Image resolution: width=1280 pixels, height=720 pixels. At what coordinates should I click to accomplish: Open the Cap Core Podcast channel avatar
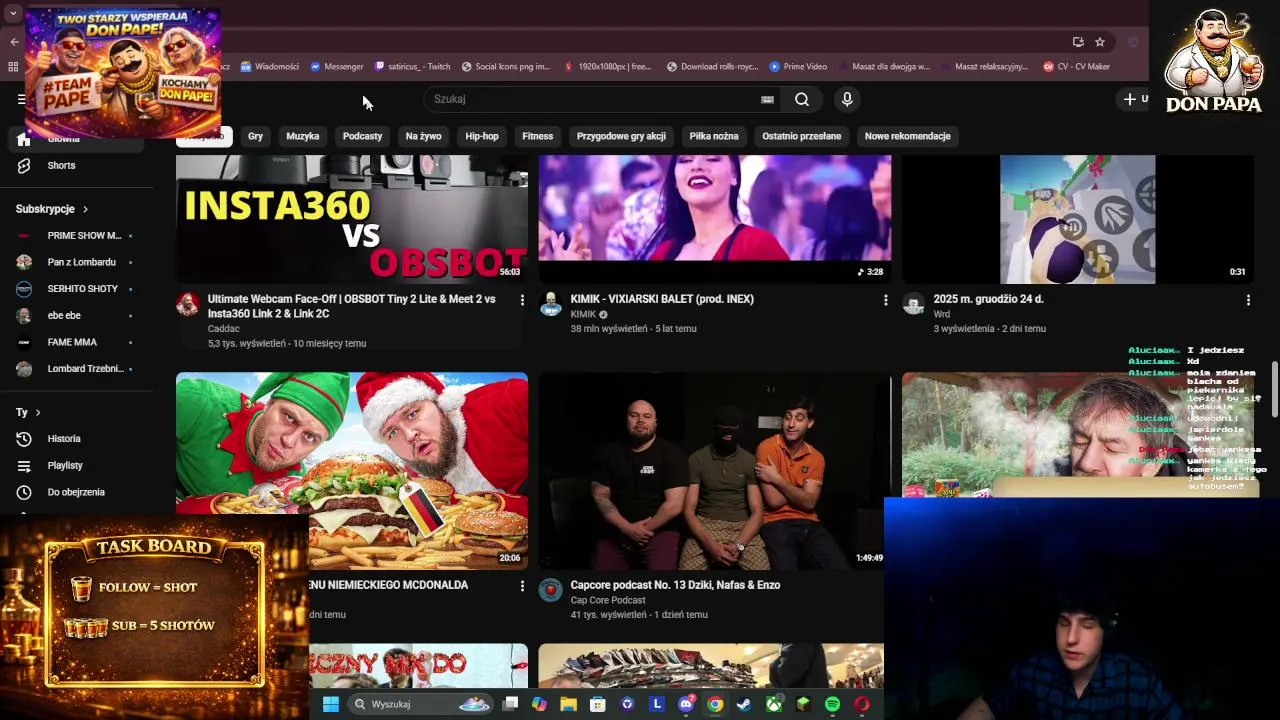[x=551, y=590]
